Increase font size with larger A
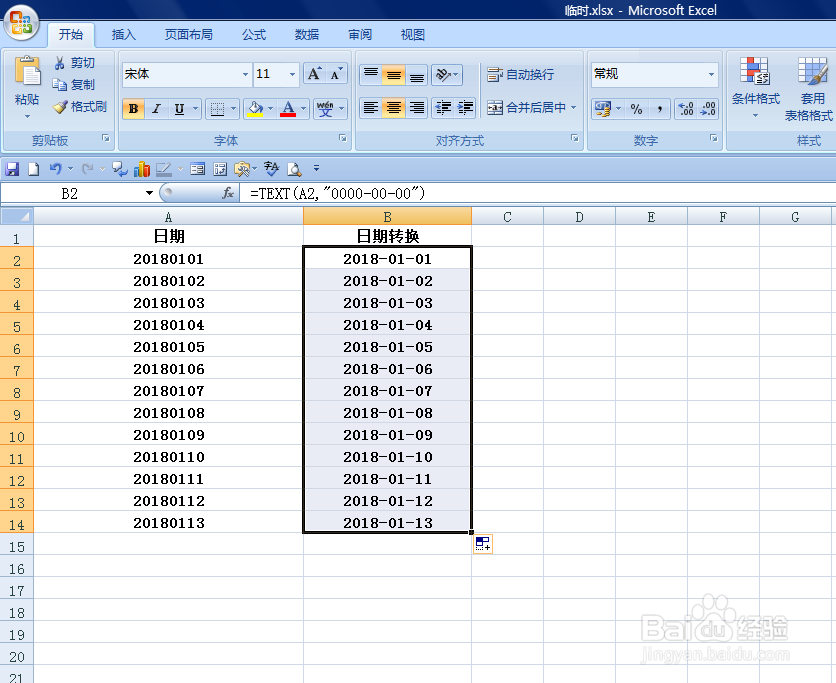The width and height of the screenshot is (836, 683). 315,74
